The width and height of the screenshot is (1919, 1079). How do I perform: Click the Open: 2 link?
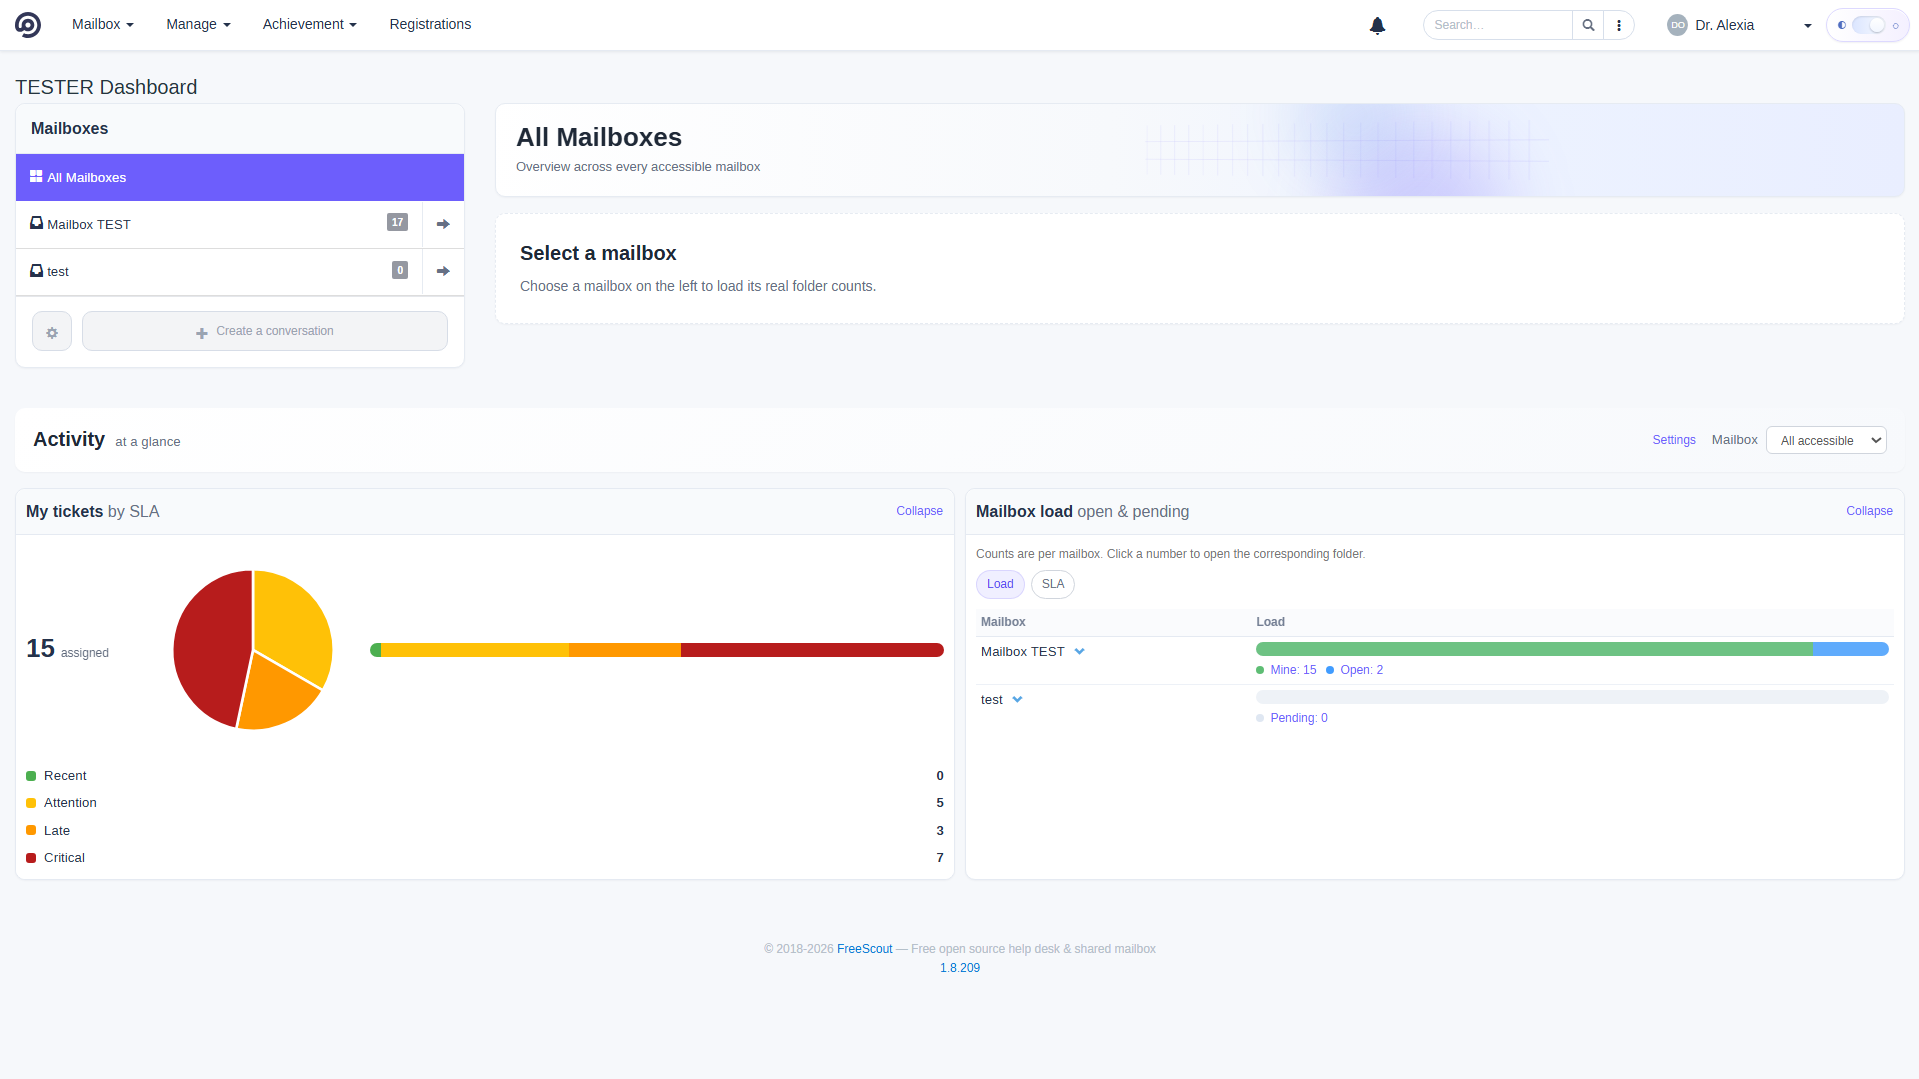[1361, 670]
